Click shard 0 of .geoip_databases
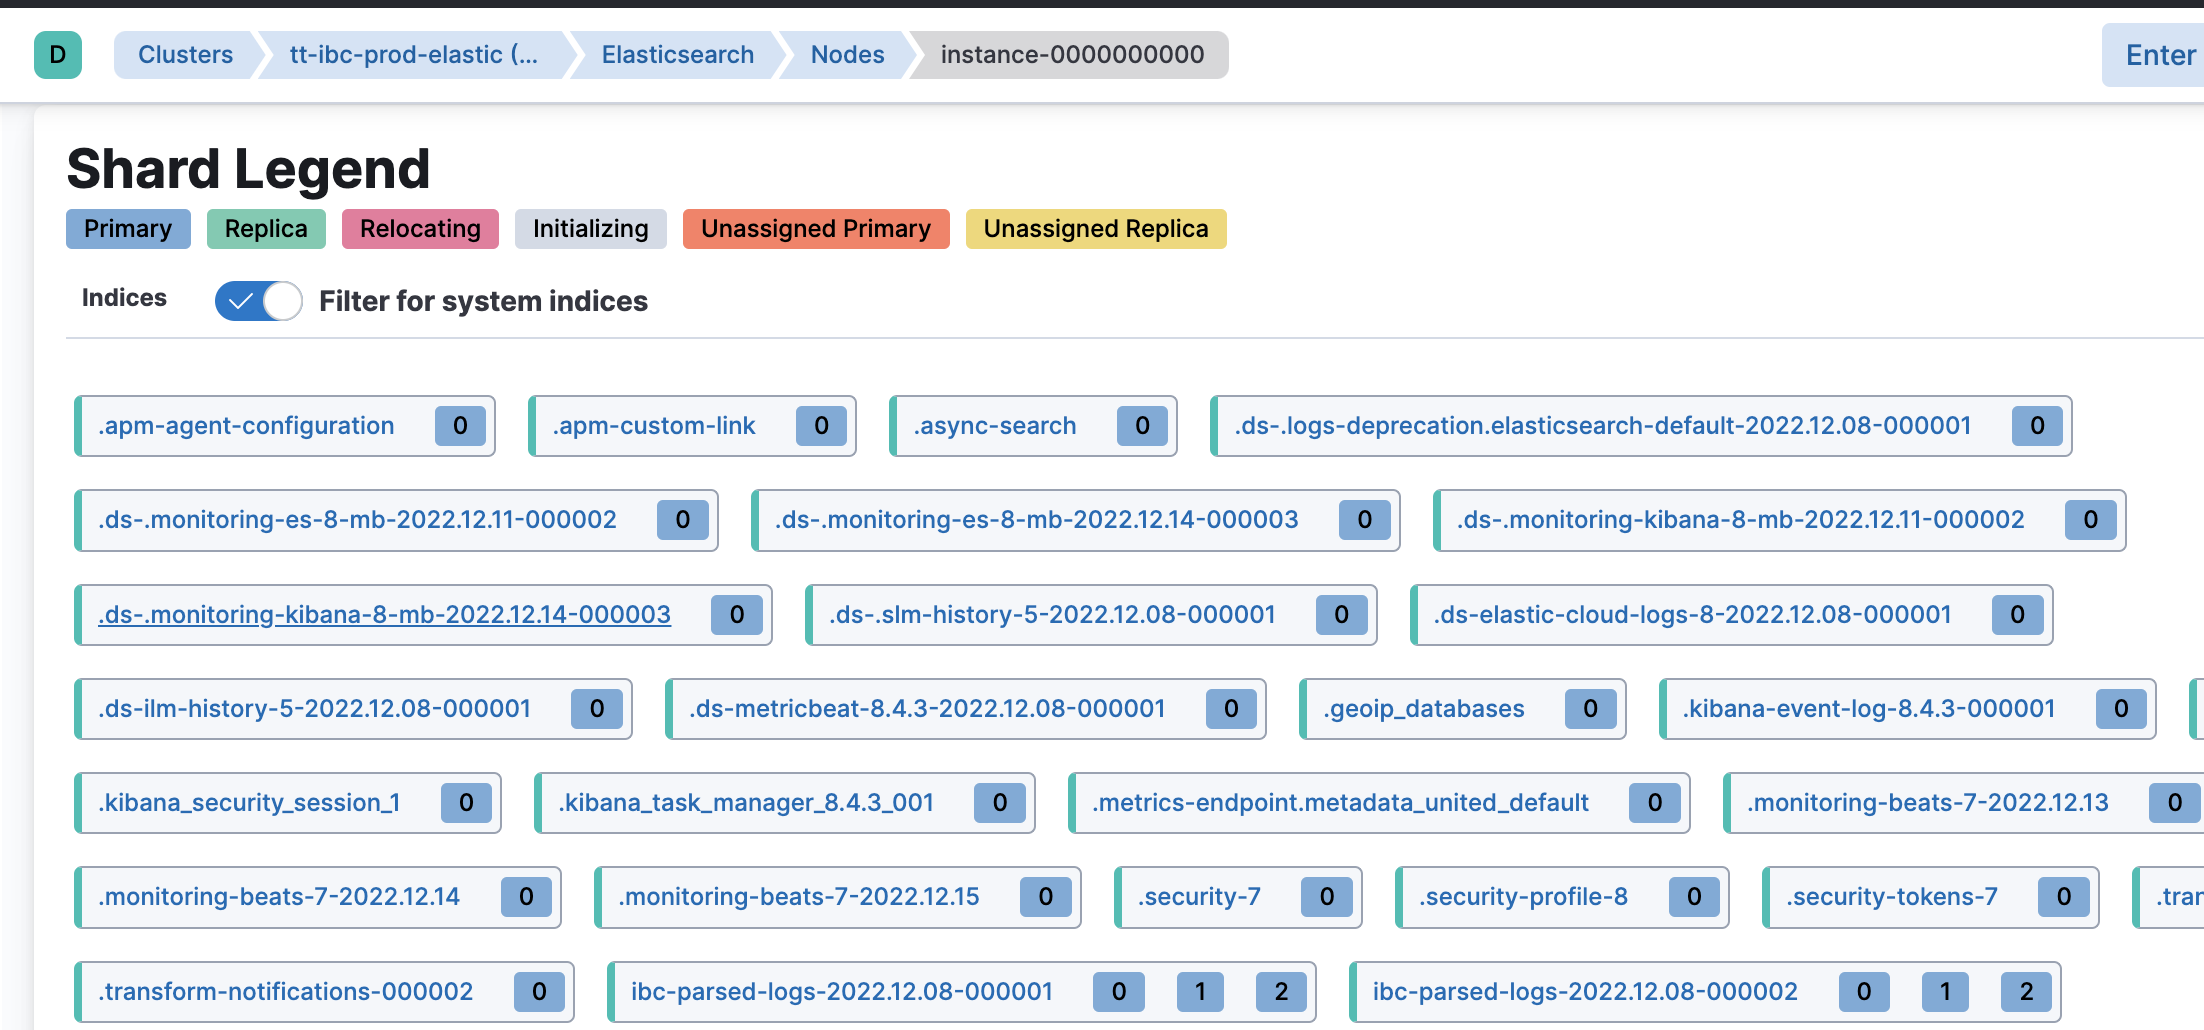2204x1030 pixels. click(x=1590, y=709)
